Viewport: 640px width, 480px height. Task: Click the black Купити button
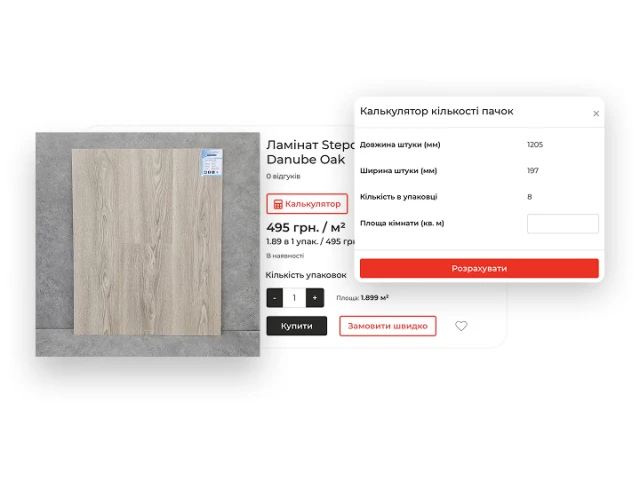tap(297, 326)
